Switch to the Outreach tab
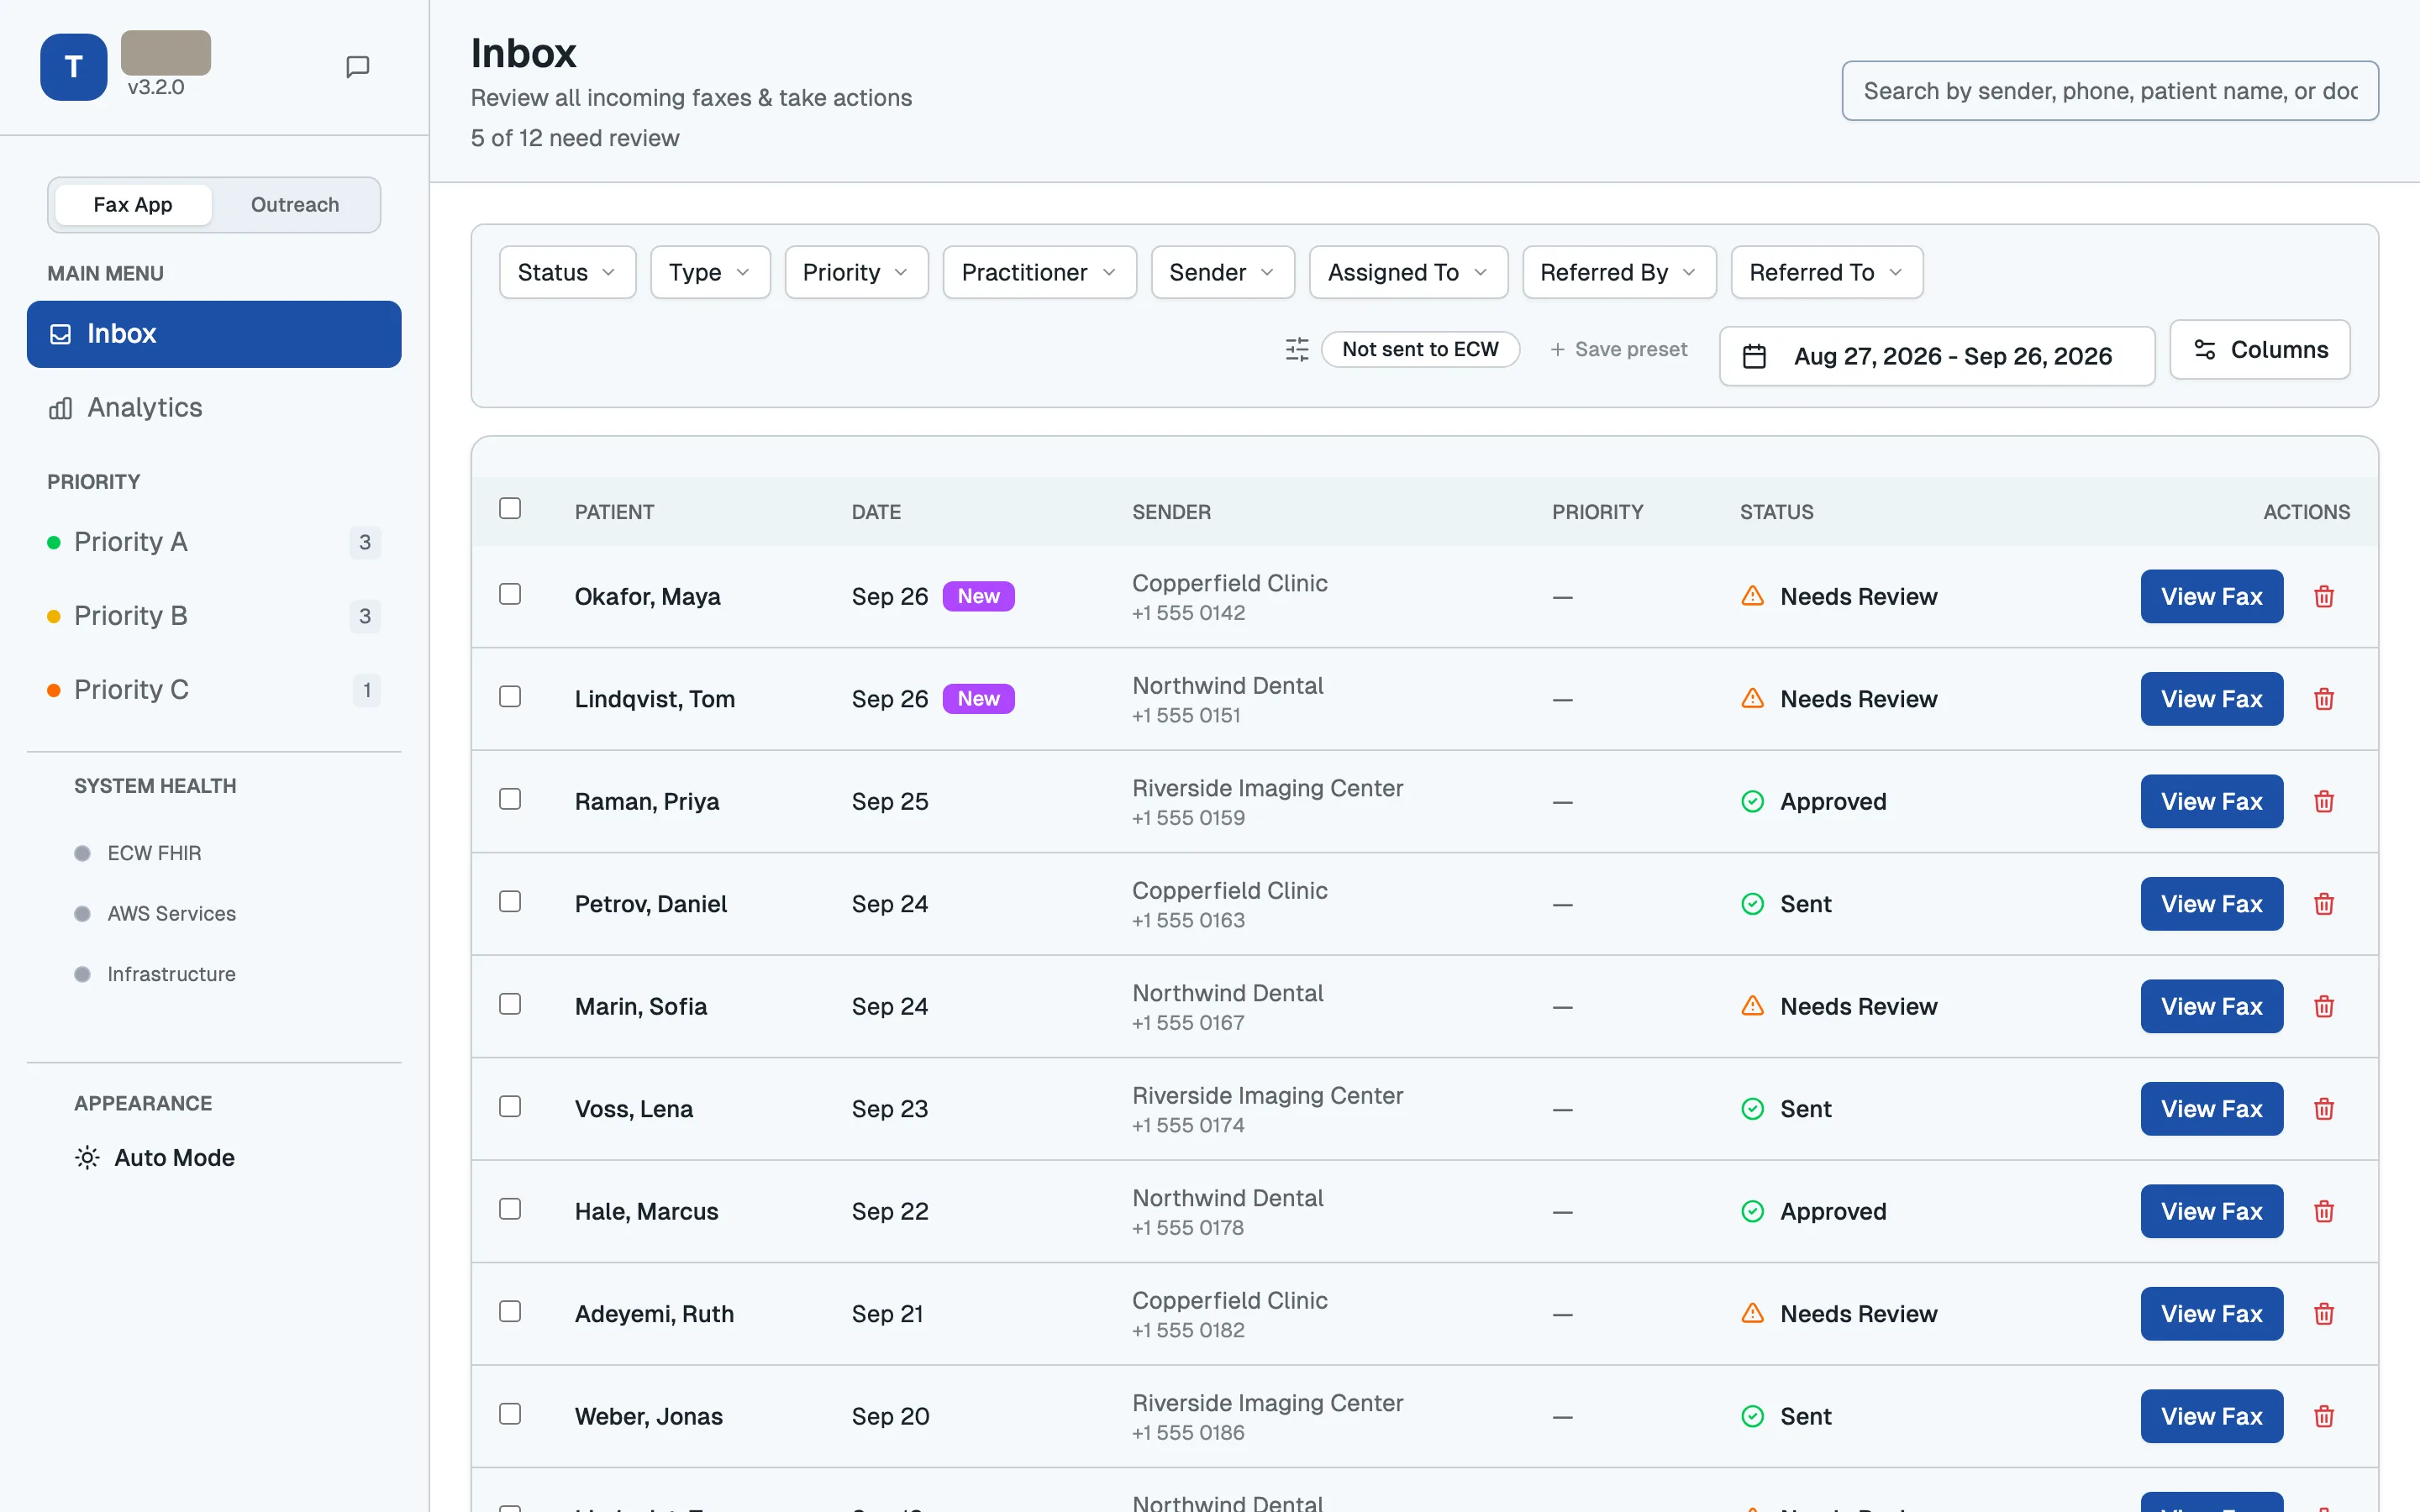Screen dimensions: 2420x1512 pyautogui.click(x=295, y=205)
